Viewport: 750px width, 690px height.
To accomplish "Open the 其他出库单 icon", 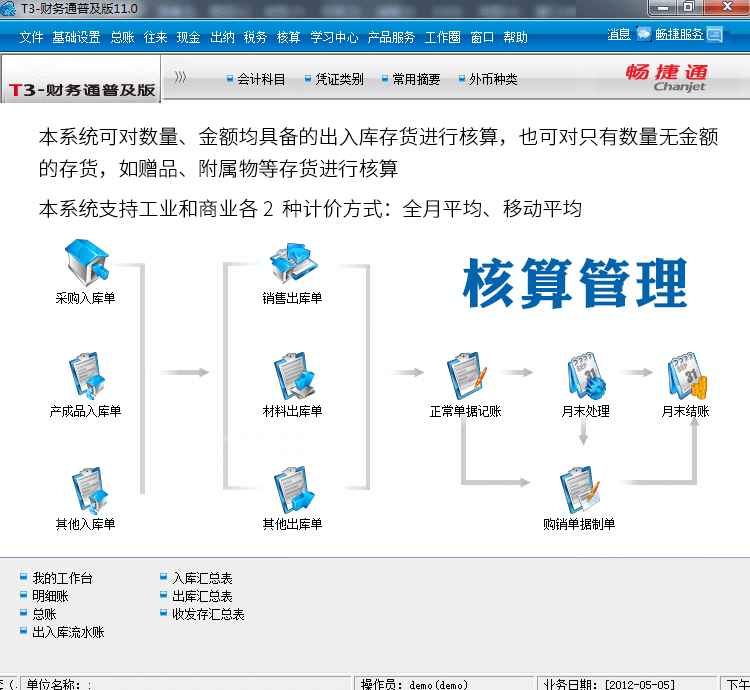I will pos(294,490).
